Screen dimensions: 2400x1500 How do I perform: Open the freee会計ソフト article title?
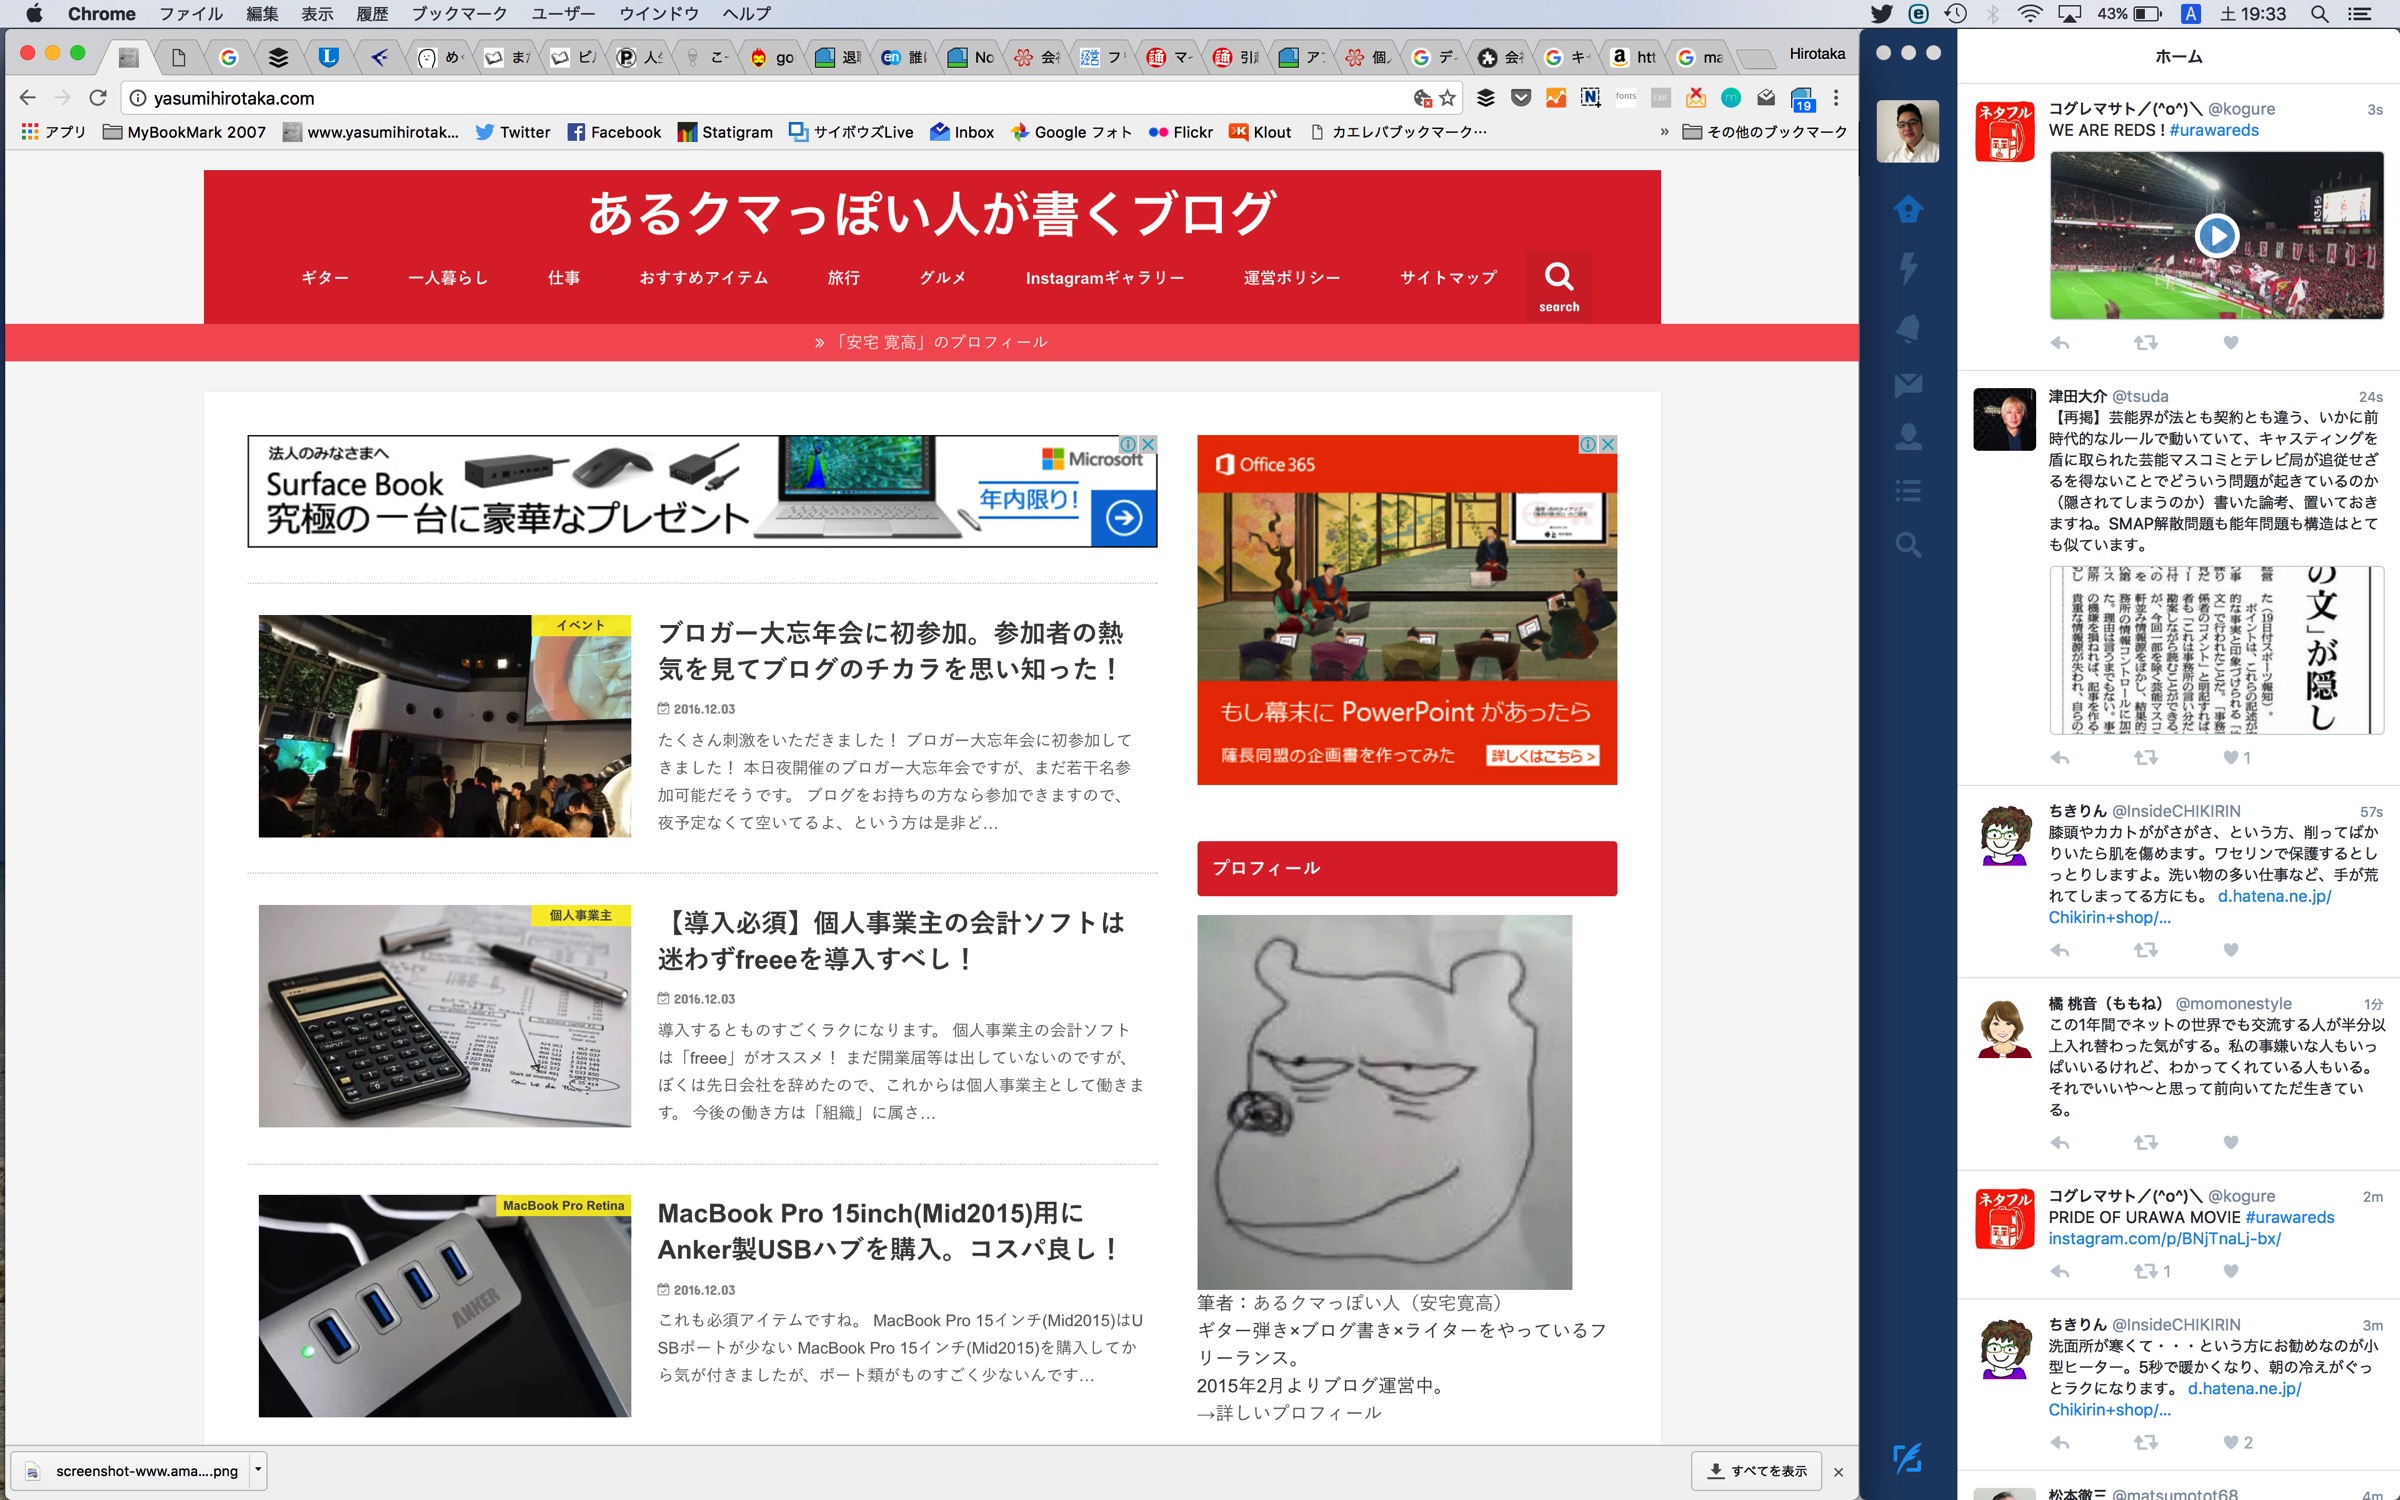890,941
